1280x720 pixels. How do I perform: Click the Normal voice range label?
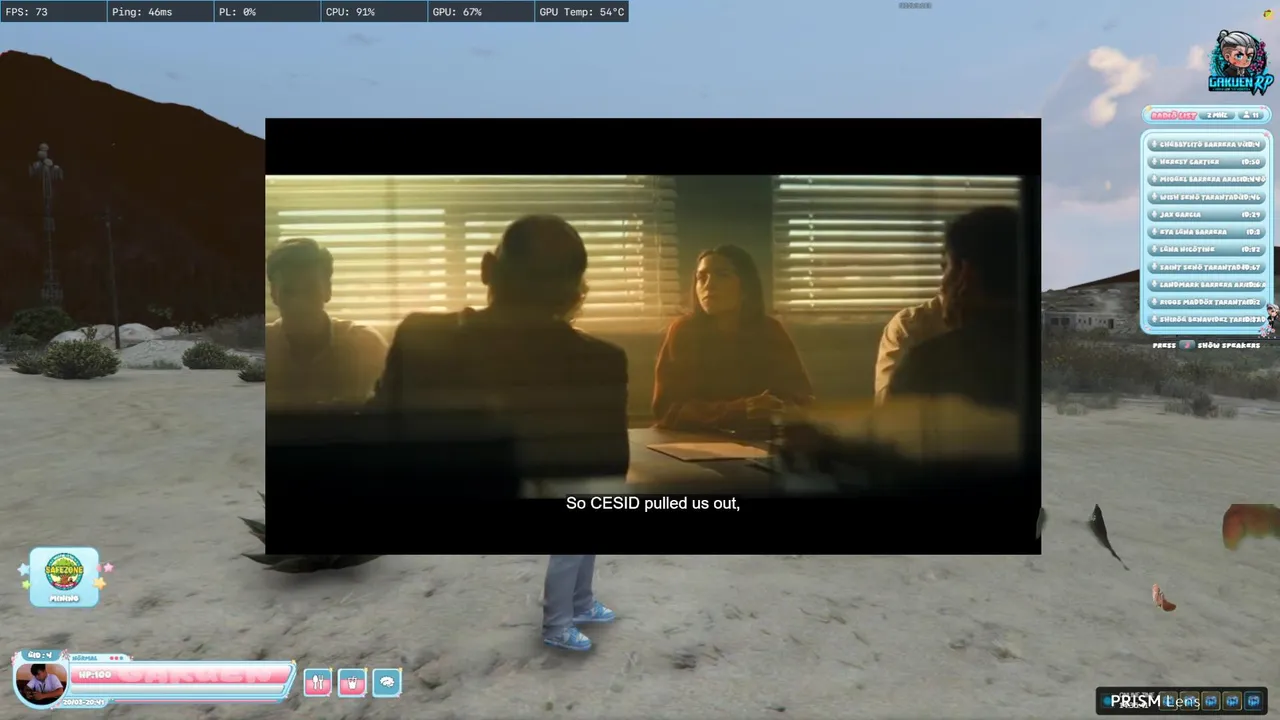(84, 658)
